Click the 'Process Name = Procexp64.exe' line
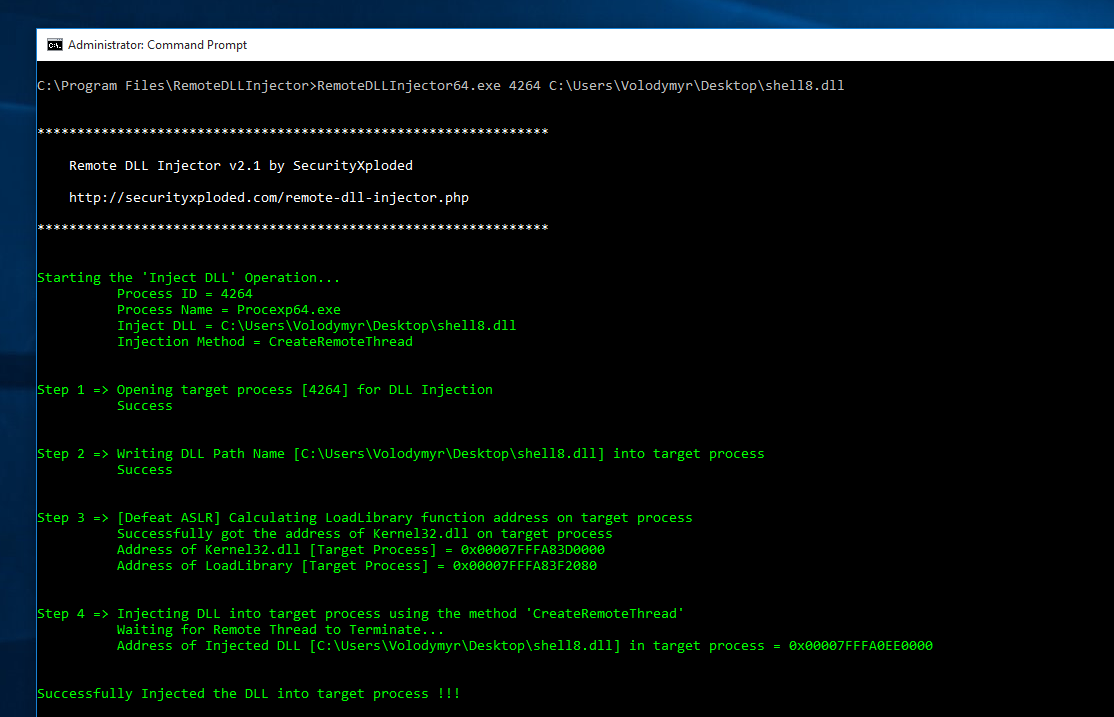Image resolution: width=1114 pixels, height=717 pixels. pyautogui.click(x=229, y=310)
